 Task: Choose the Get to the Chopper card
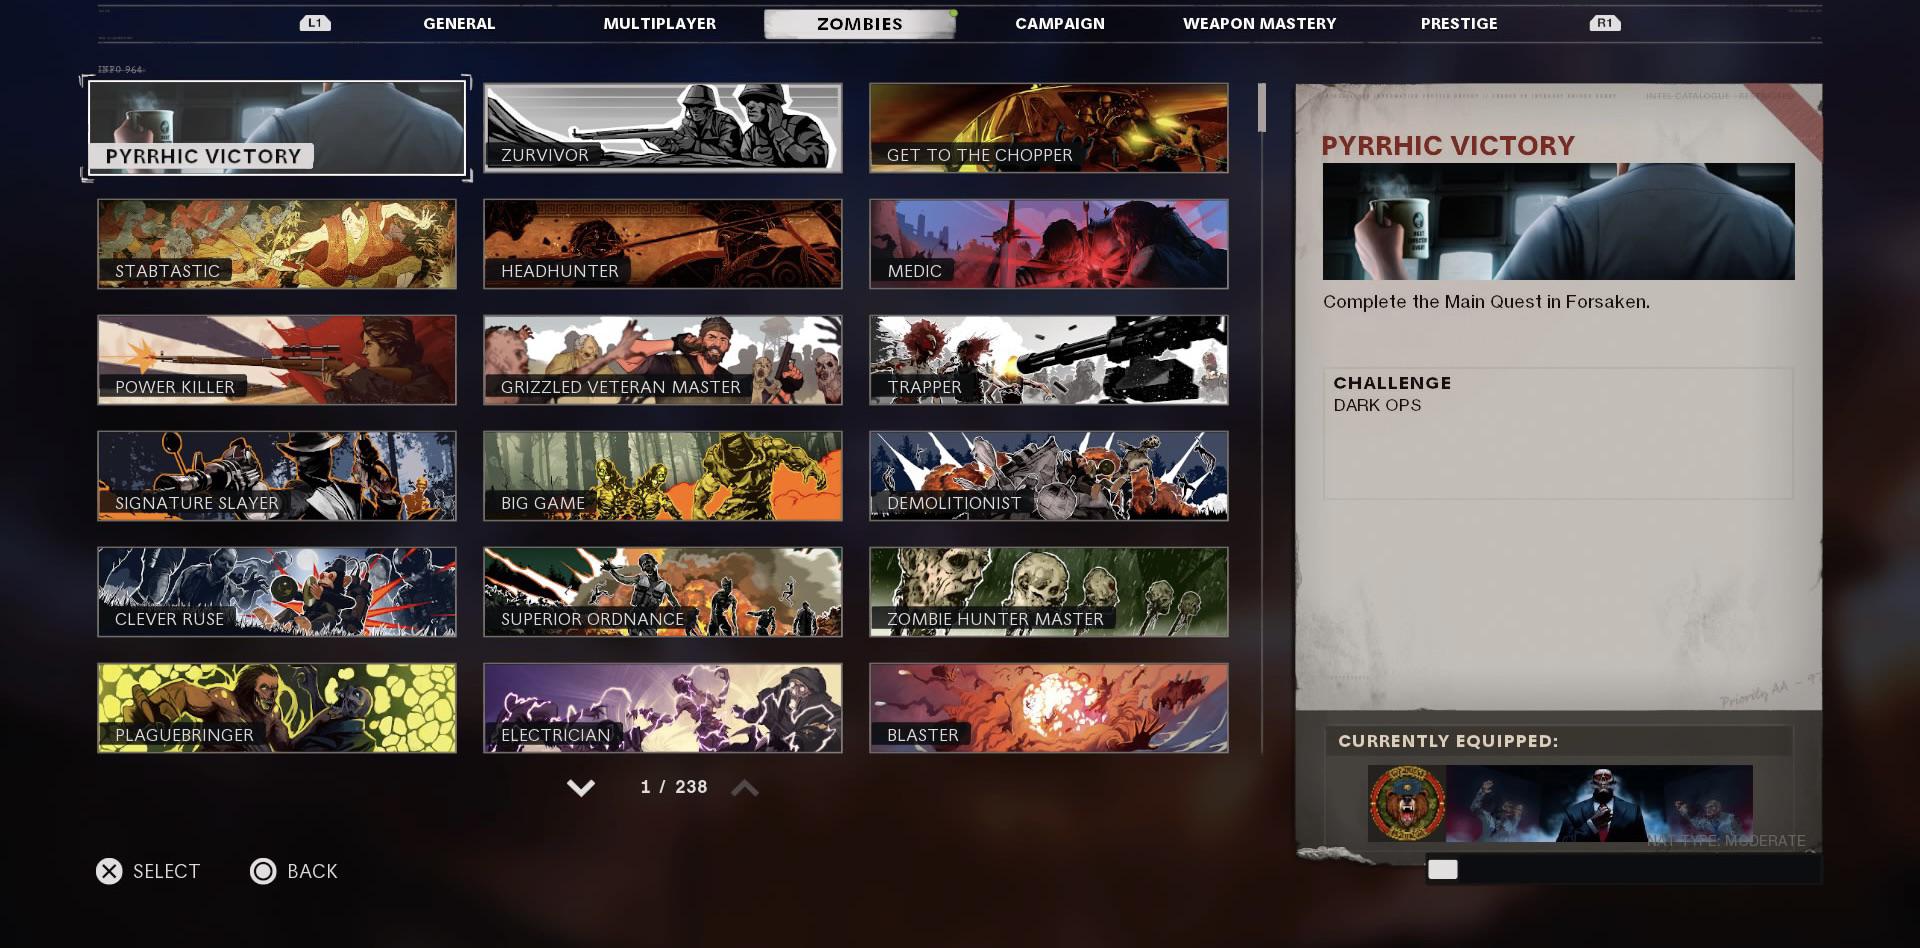click(1049, 128)
